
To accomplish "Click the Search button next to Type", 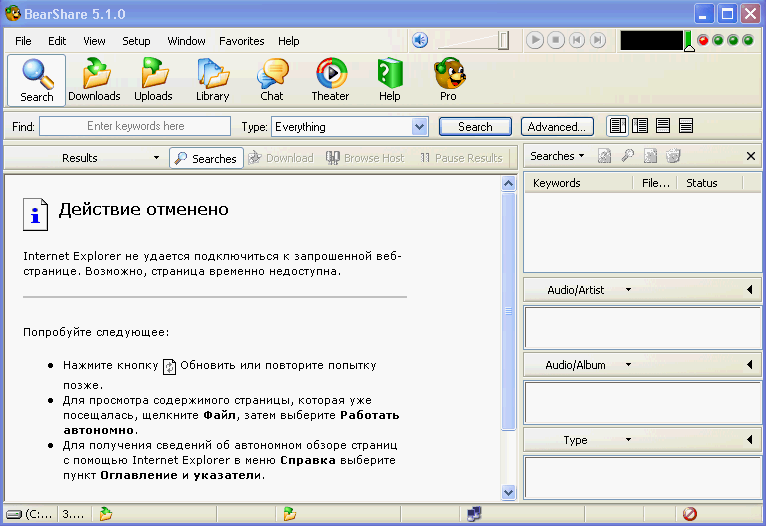I will [x=475, y=126].
